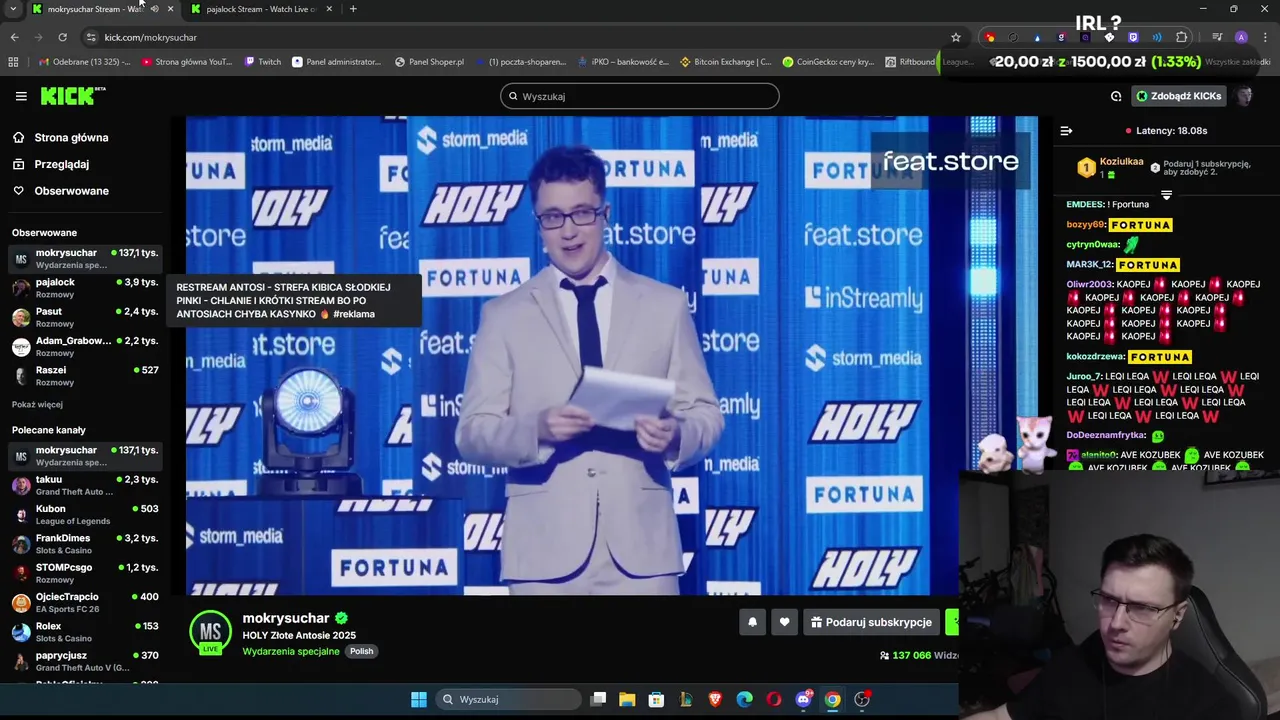This screenshot has height=720, width=1280.
Task: Click chat user Koziulkaa in leaderboard
Action: (1121, 162)
